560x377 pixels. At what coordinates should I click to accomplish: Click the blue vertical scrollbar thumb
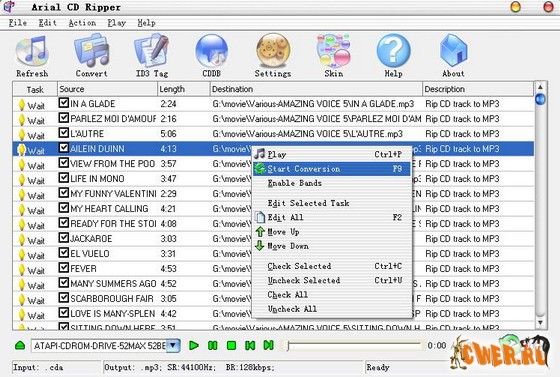pyautogui.click(x=540, y=99)
